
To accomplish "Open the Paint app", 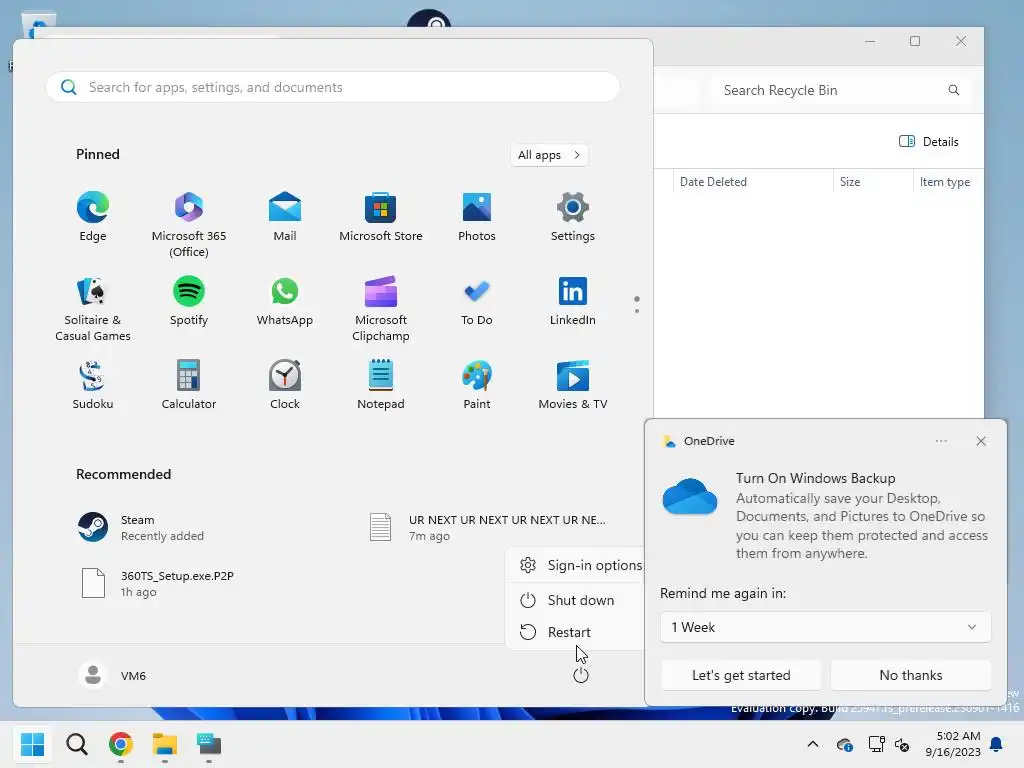I will (x=477, y=385).
